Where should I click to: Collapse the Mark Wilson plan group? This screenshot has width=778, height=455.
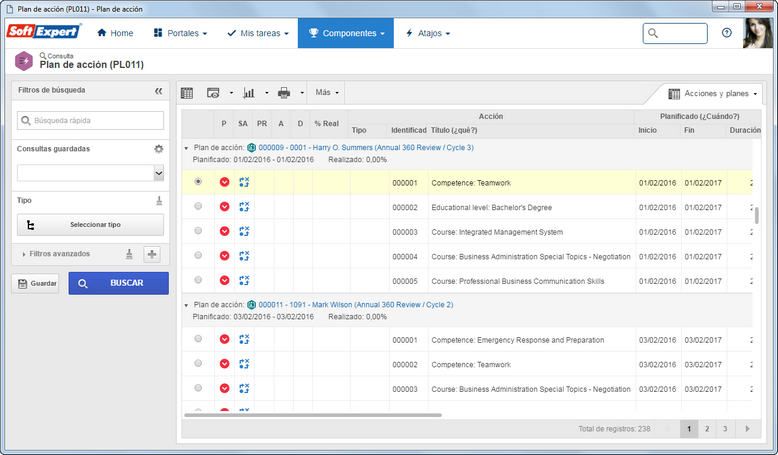186,305
